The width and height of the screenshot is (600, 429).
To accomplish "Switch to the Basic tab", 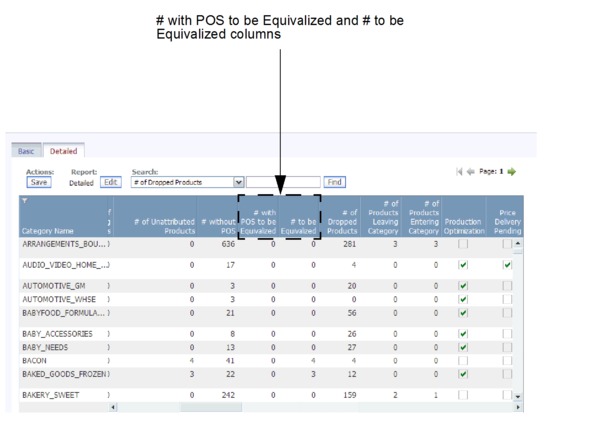I will [x=26, y=151].
